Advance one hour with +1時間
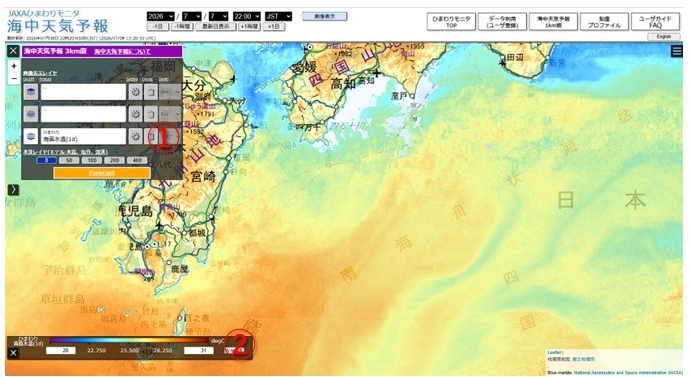The width and height of the screenshot is (690, 377). 249,27
